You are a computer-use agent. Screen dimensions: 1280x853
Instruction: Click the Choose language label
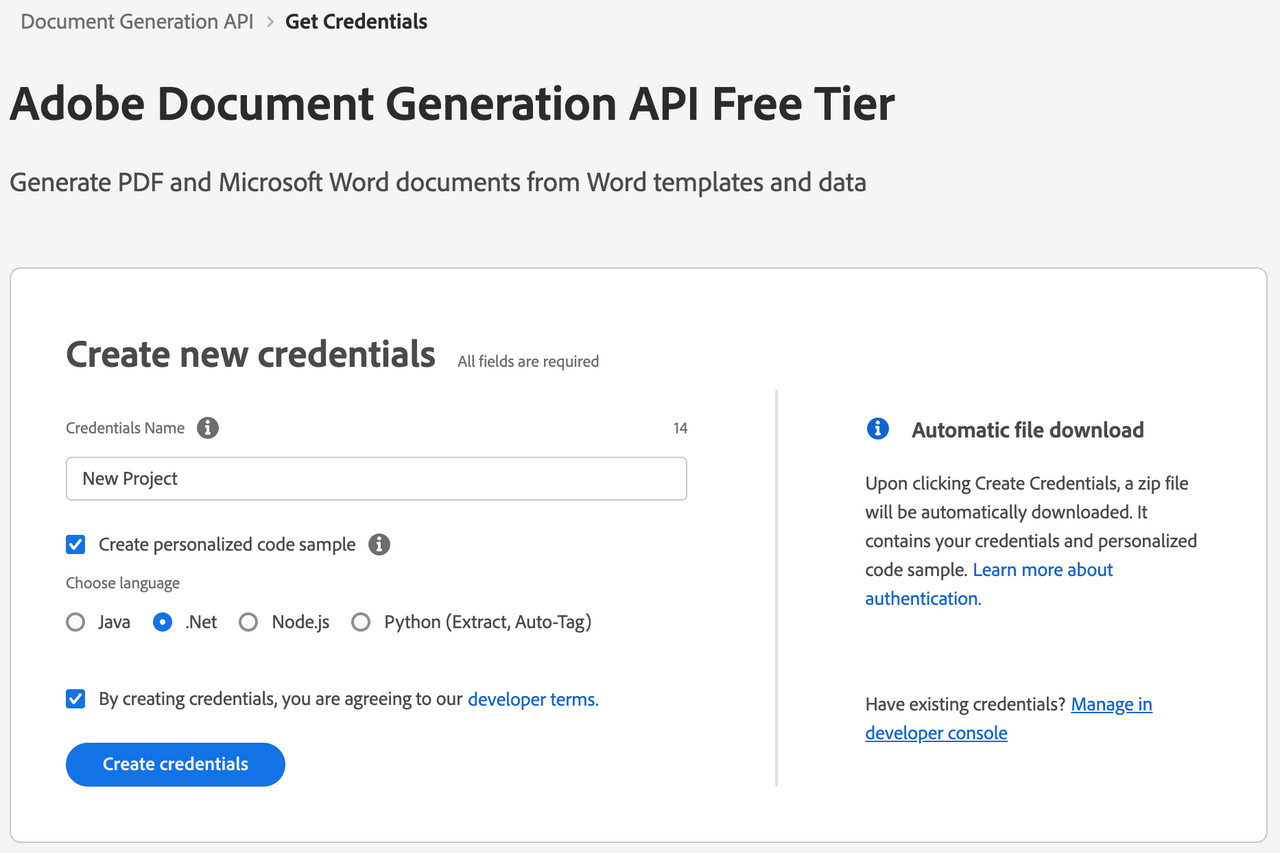tap(123, 583)
